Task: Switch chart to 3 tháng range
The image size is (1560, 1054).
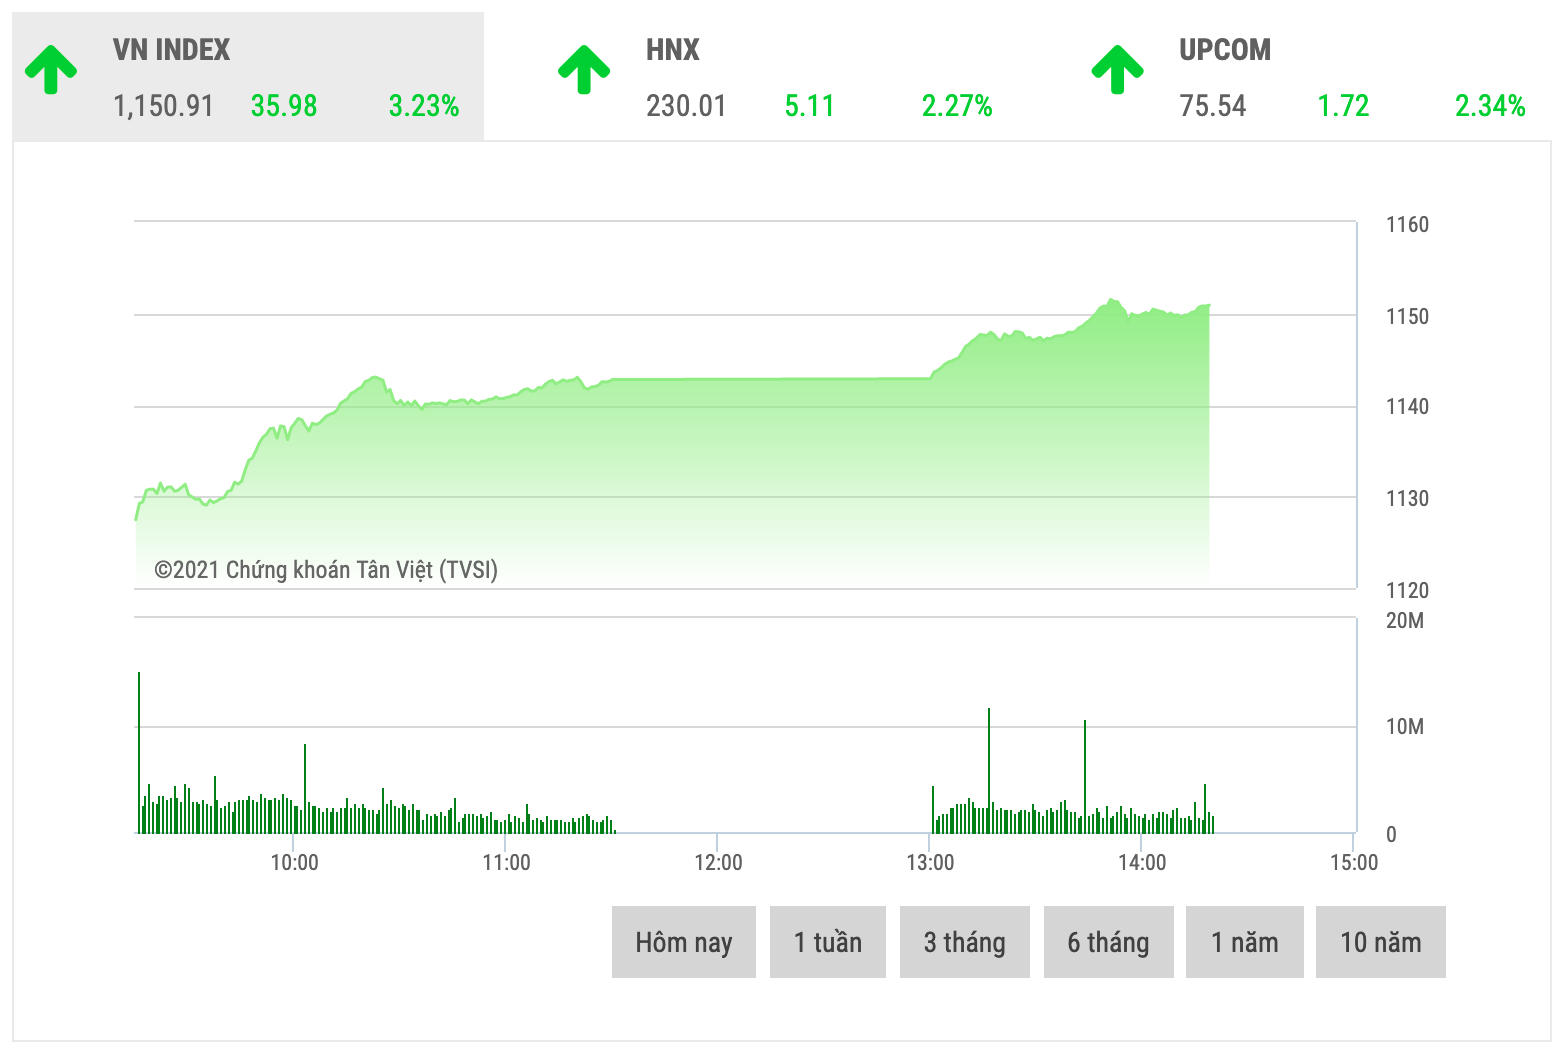Action: pos(964,942)
